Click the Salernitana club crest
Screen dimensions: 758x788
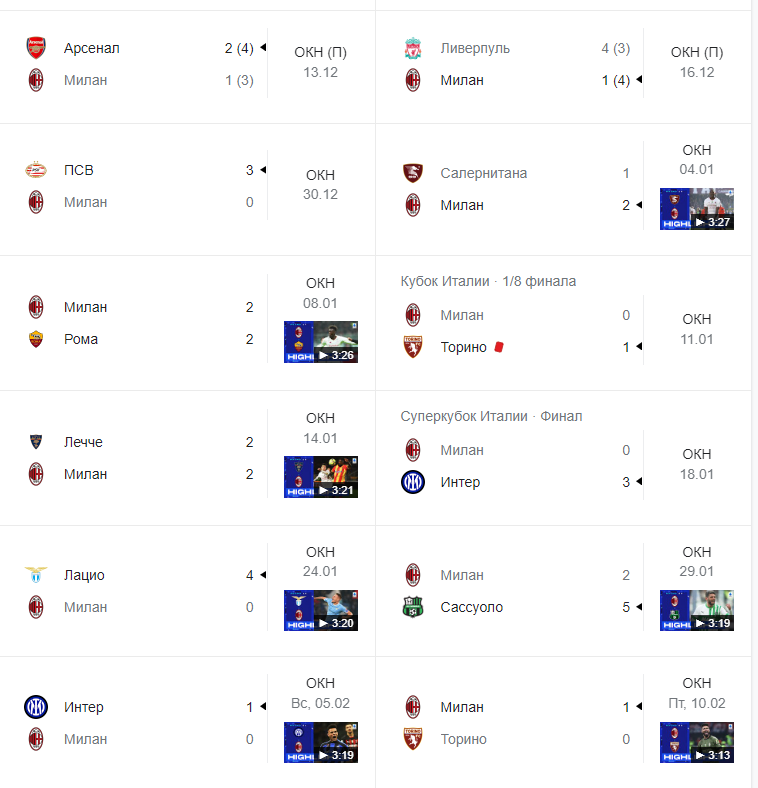pos(412,173)
